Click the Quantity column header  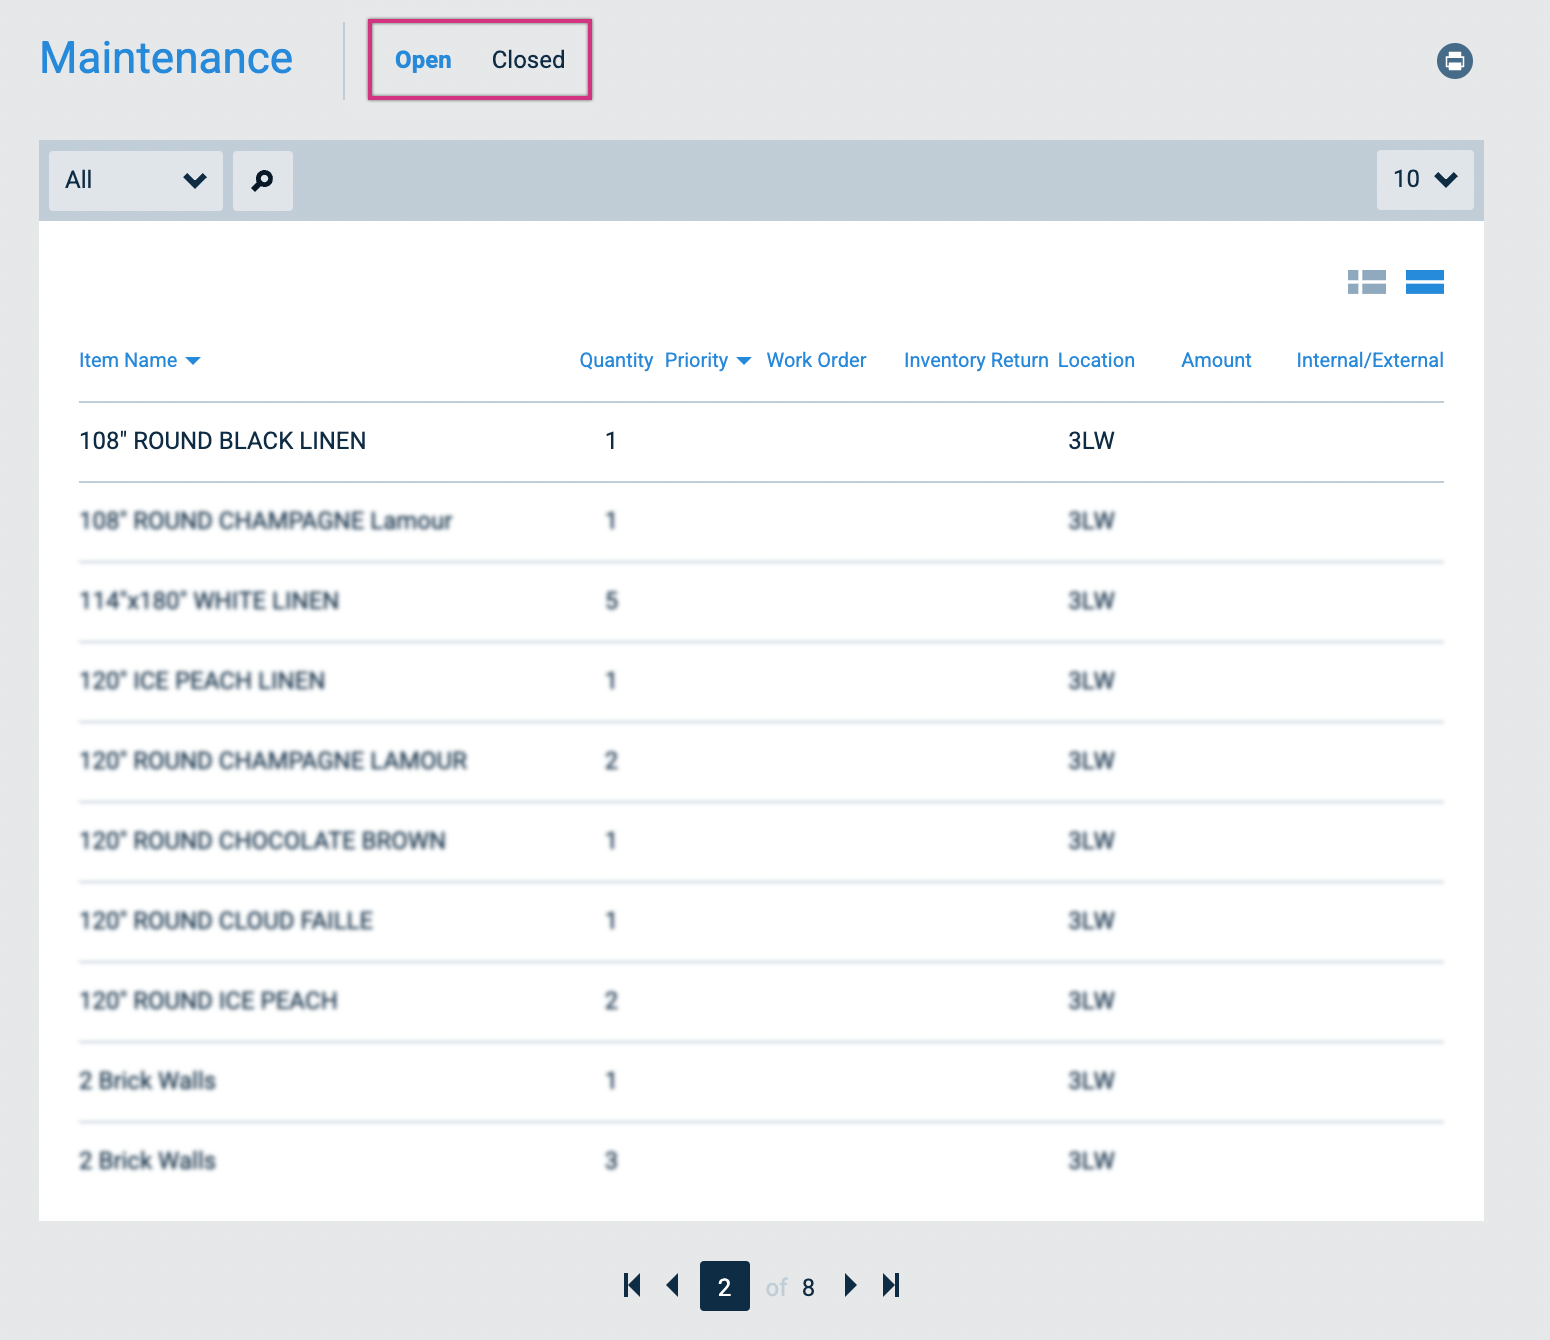click(x=615, y=360)
